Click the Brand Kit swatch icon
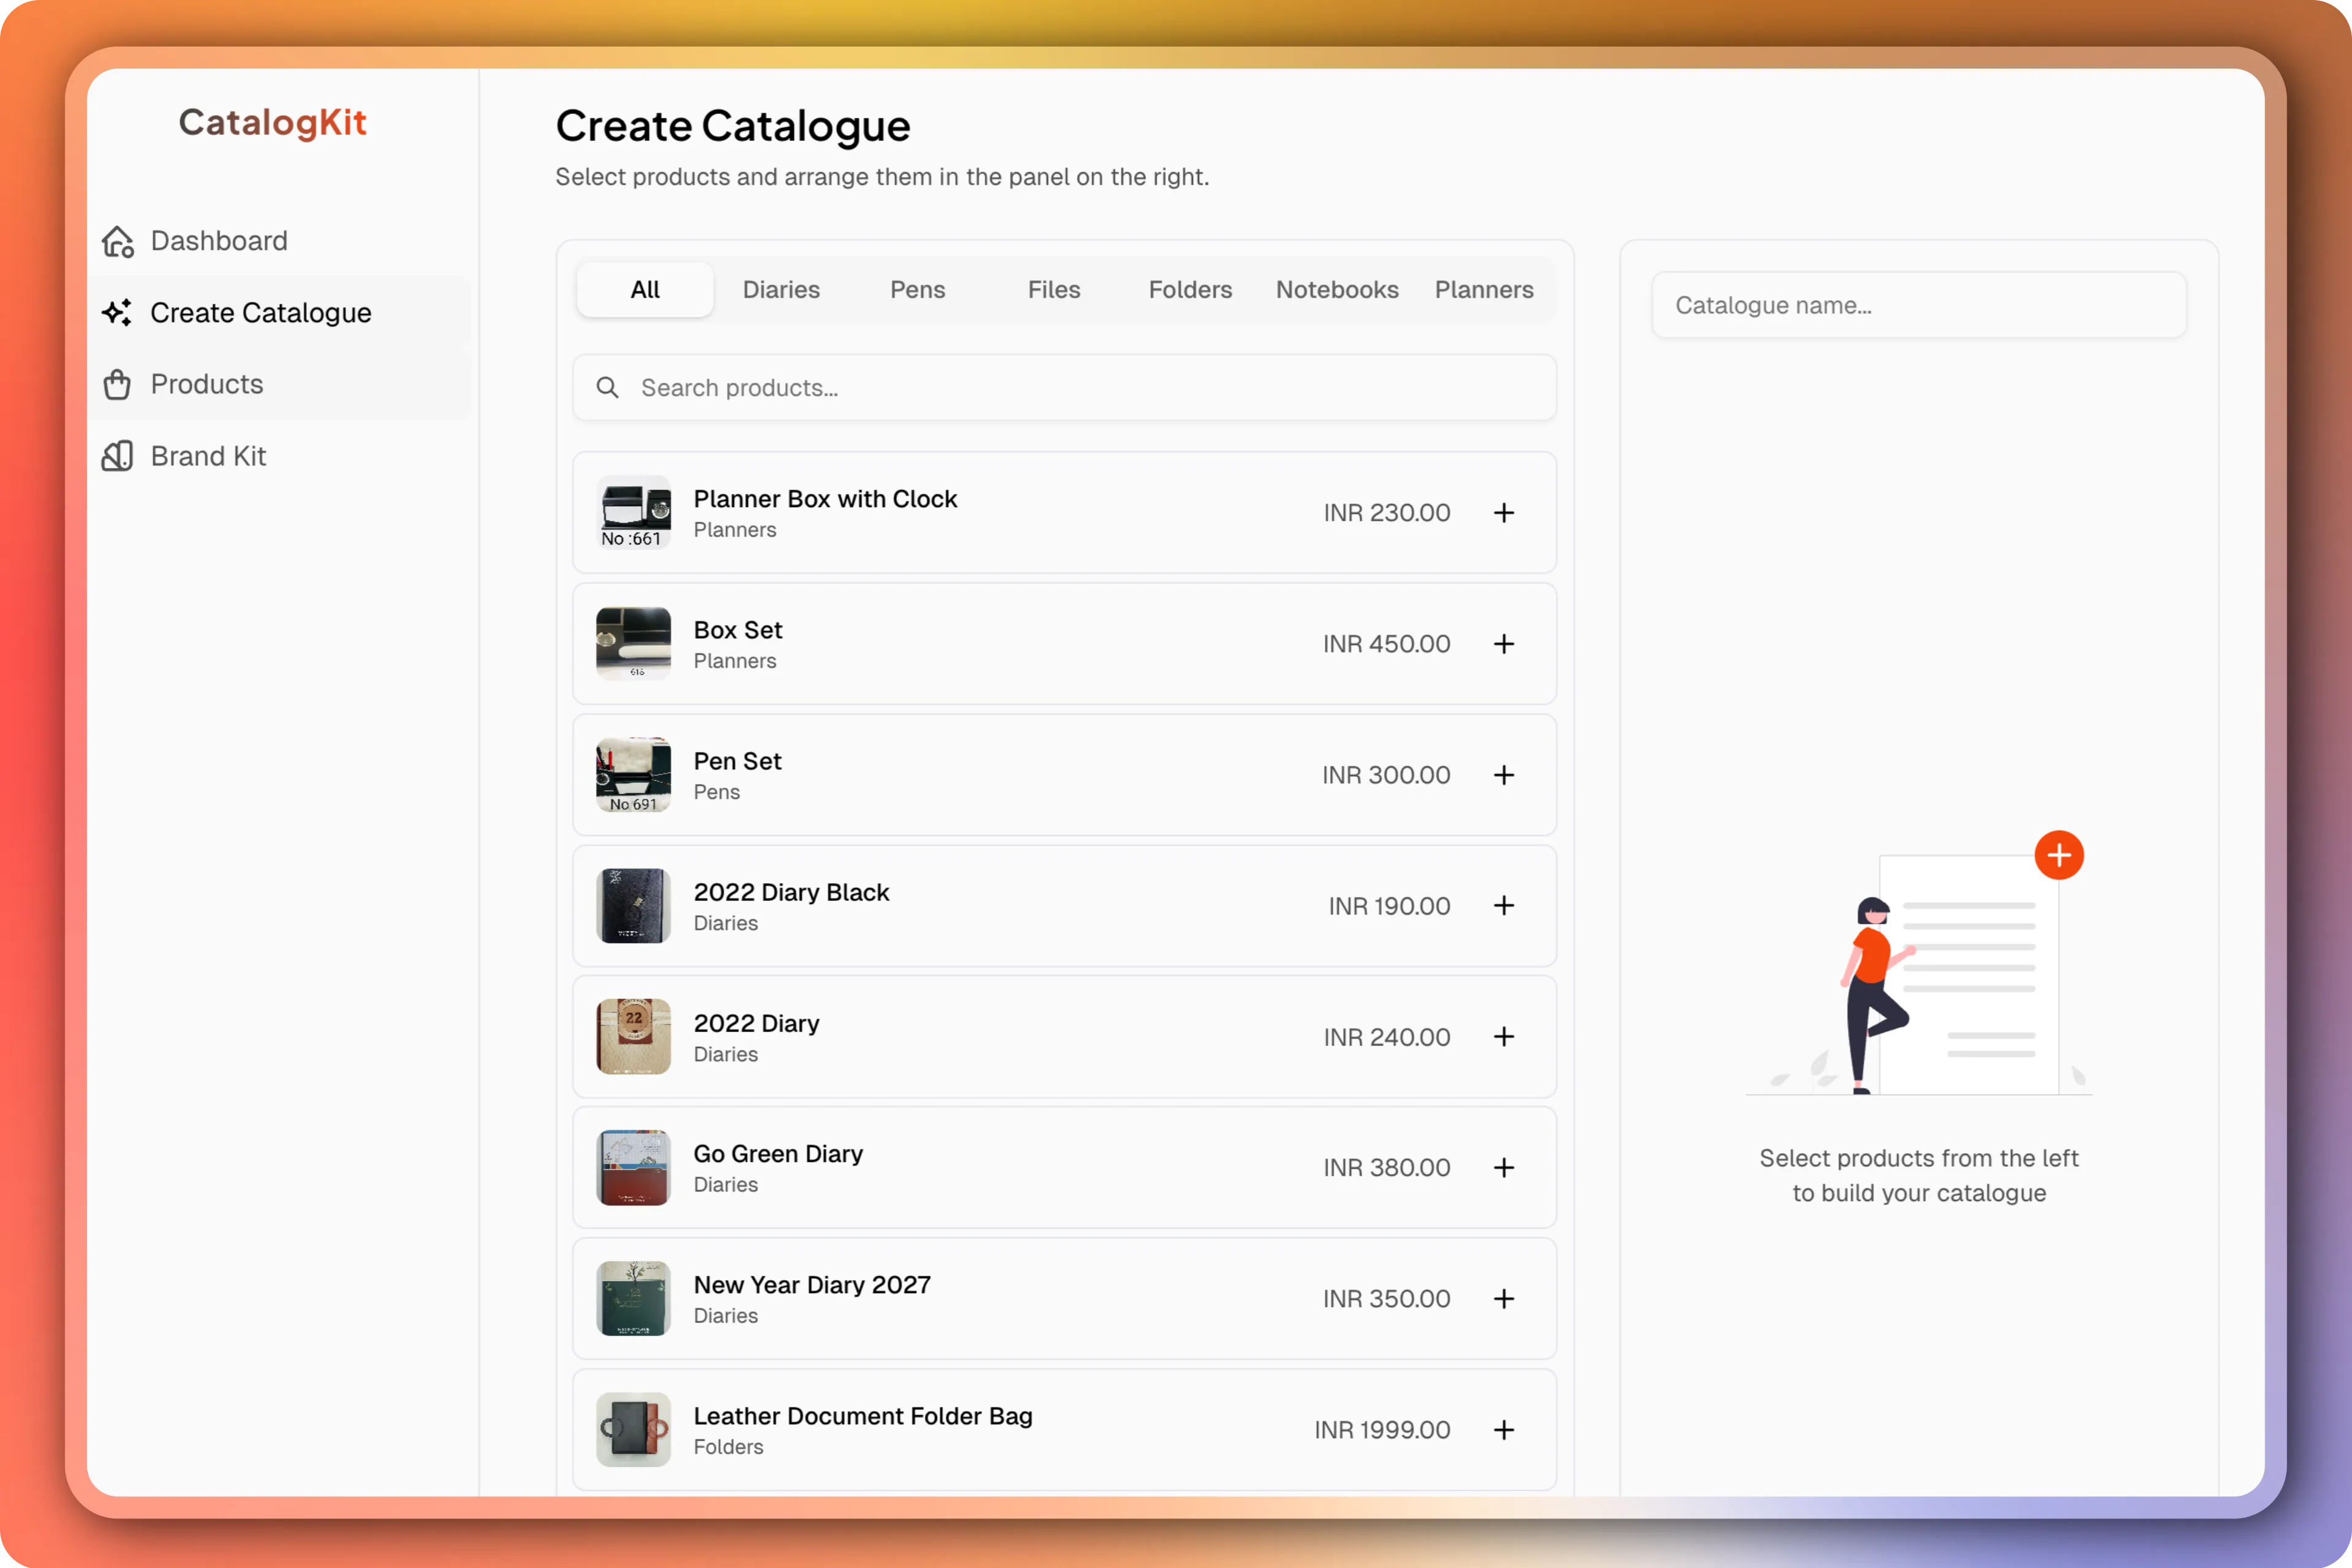This screenshot has height=1568, width=2352. [117, 456]
